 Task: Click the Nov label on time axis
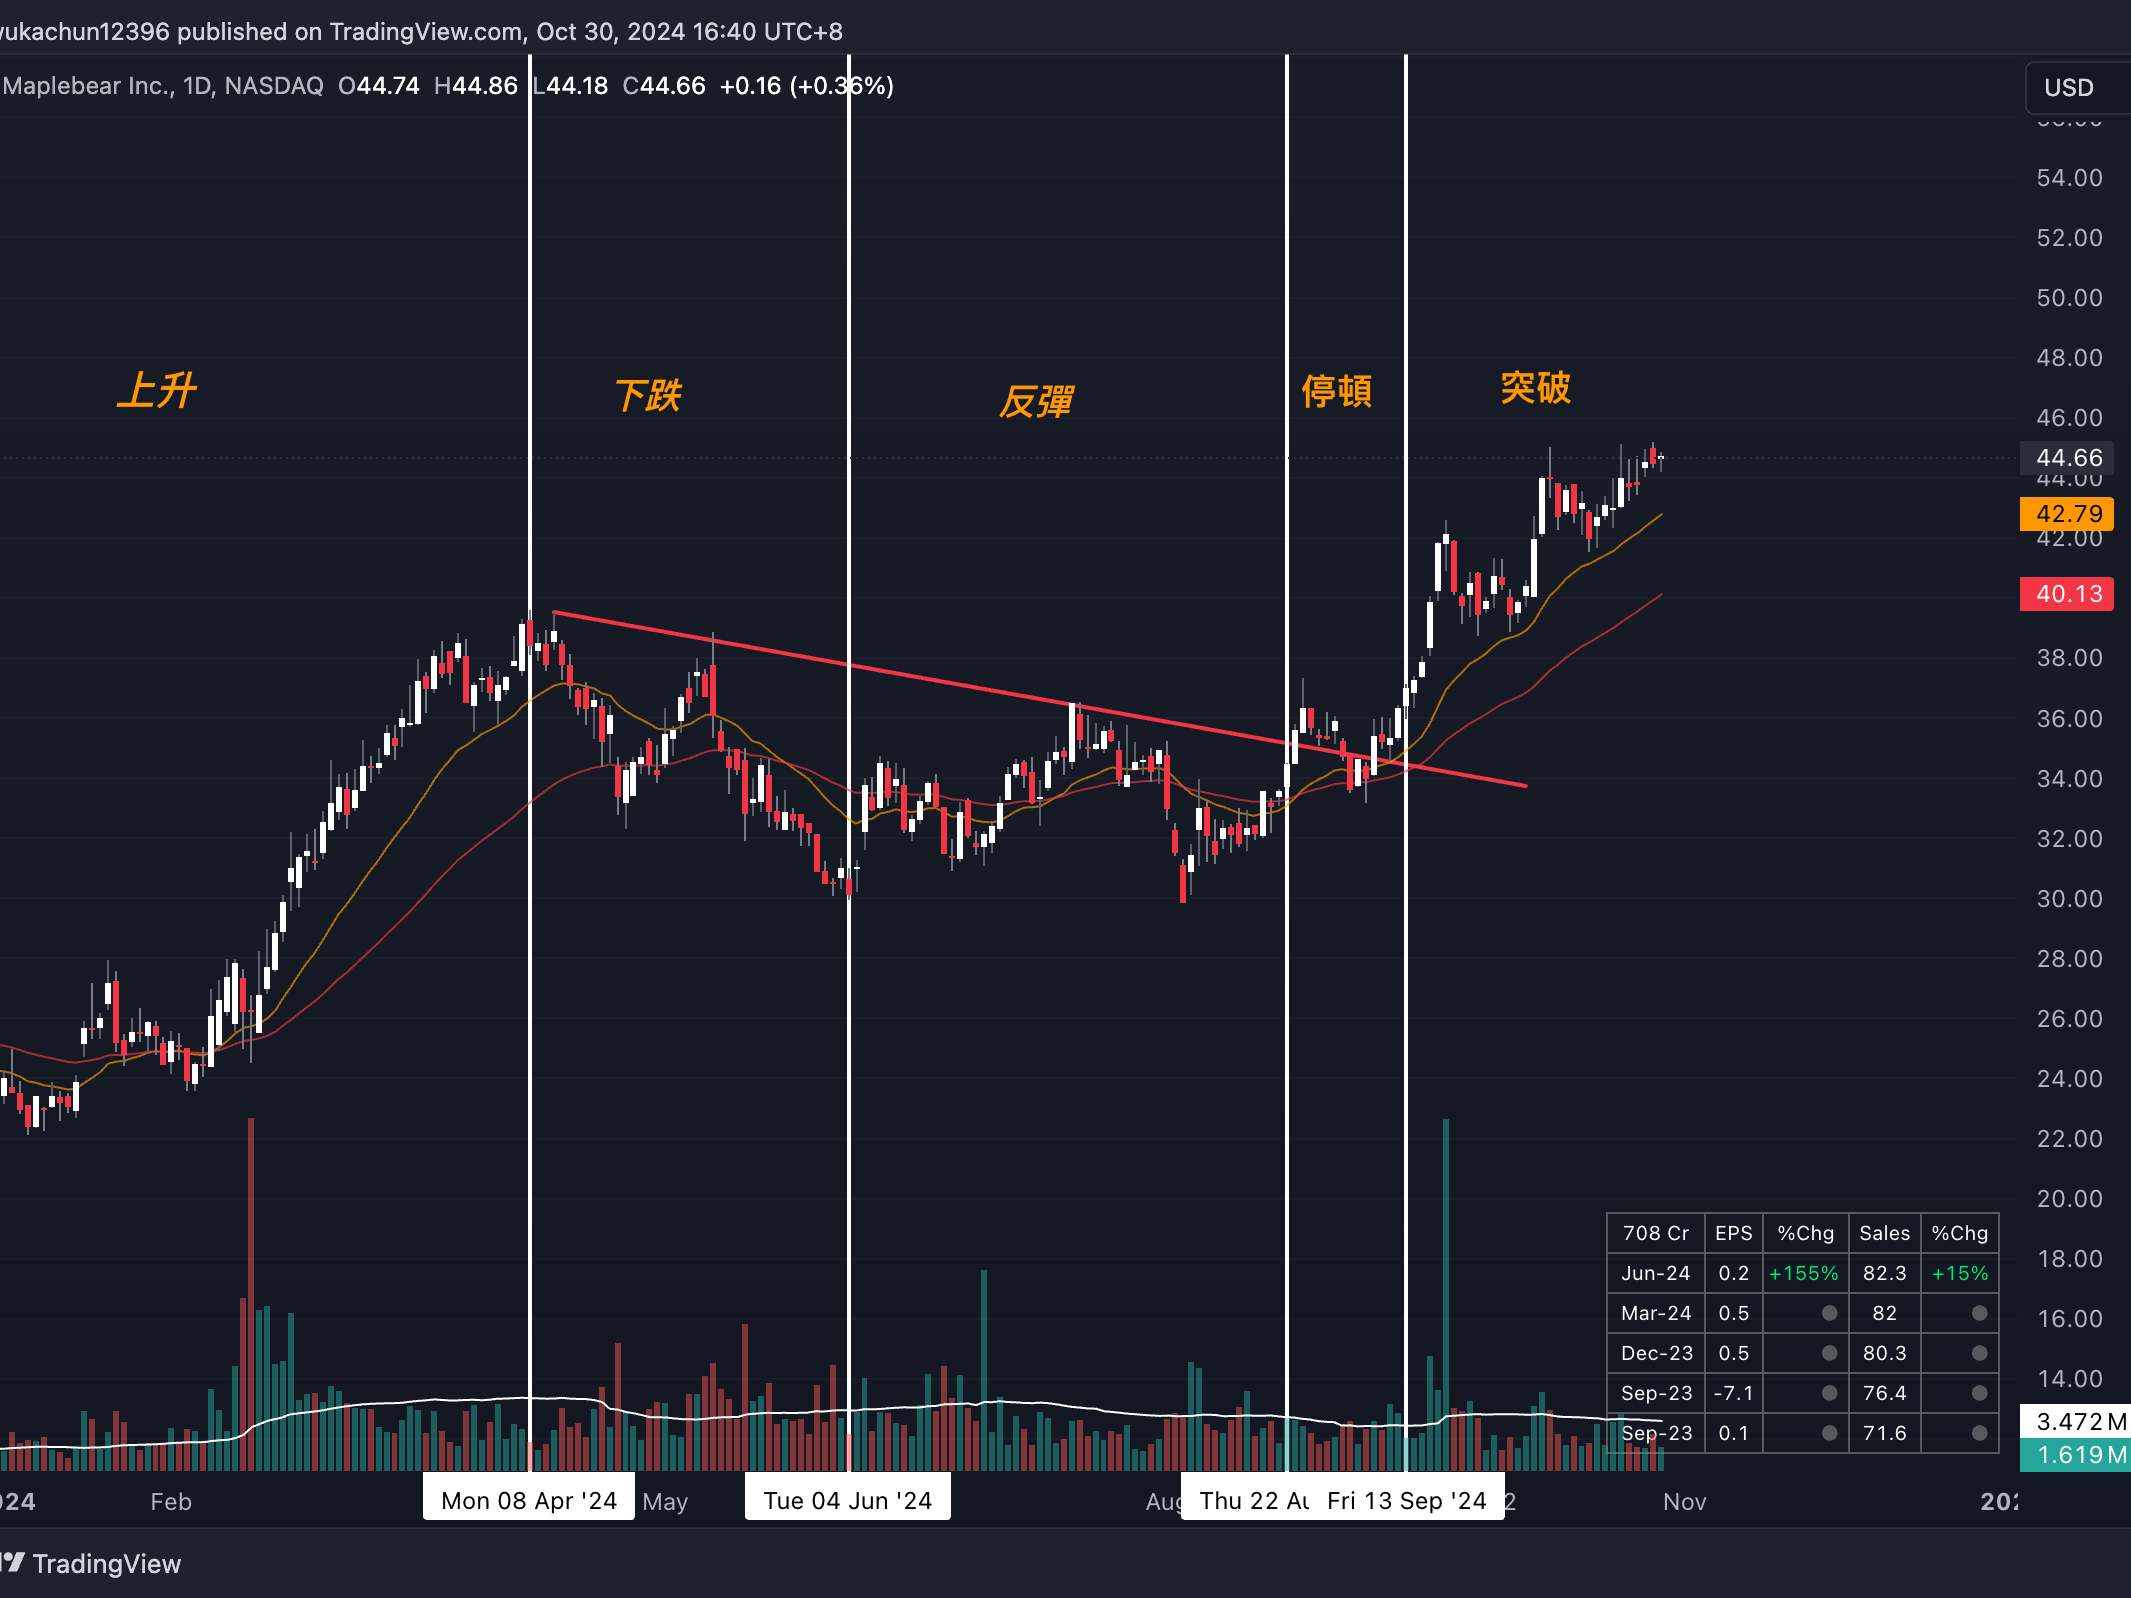coord(1684,1501)
